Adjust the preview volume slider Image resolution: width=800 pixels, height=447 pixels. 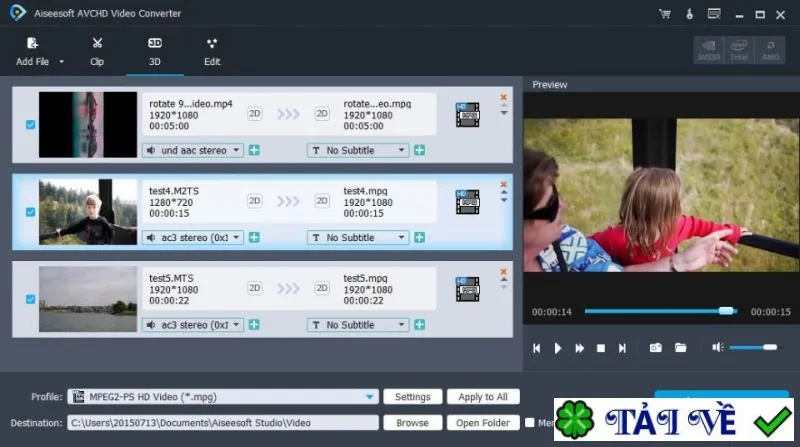(x=754, y=347)
